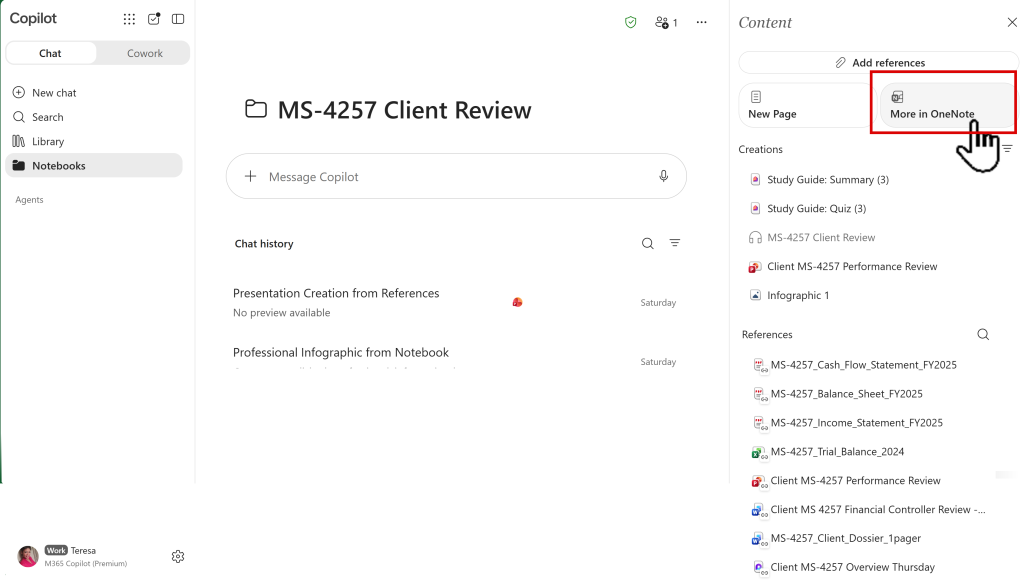Filter chat history icon
The width and height of the screenshot is (1024, 584).
pos(675,243)
